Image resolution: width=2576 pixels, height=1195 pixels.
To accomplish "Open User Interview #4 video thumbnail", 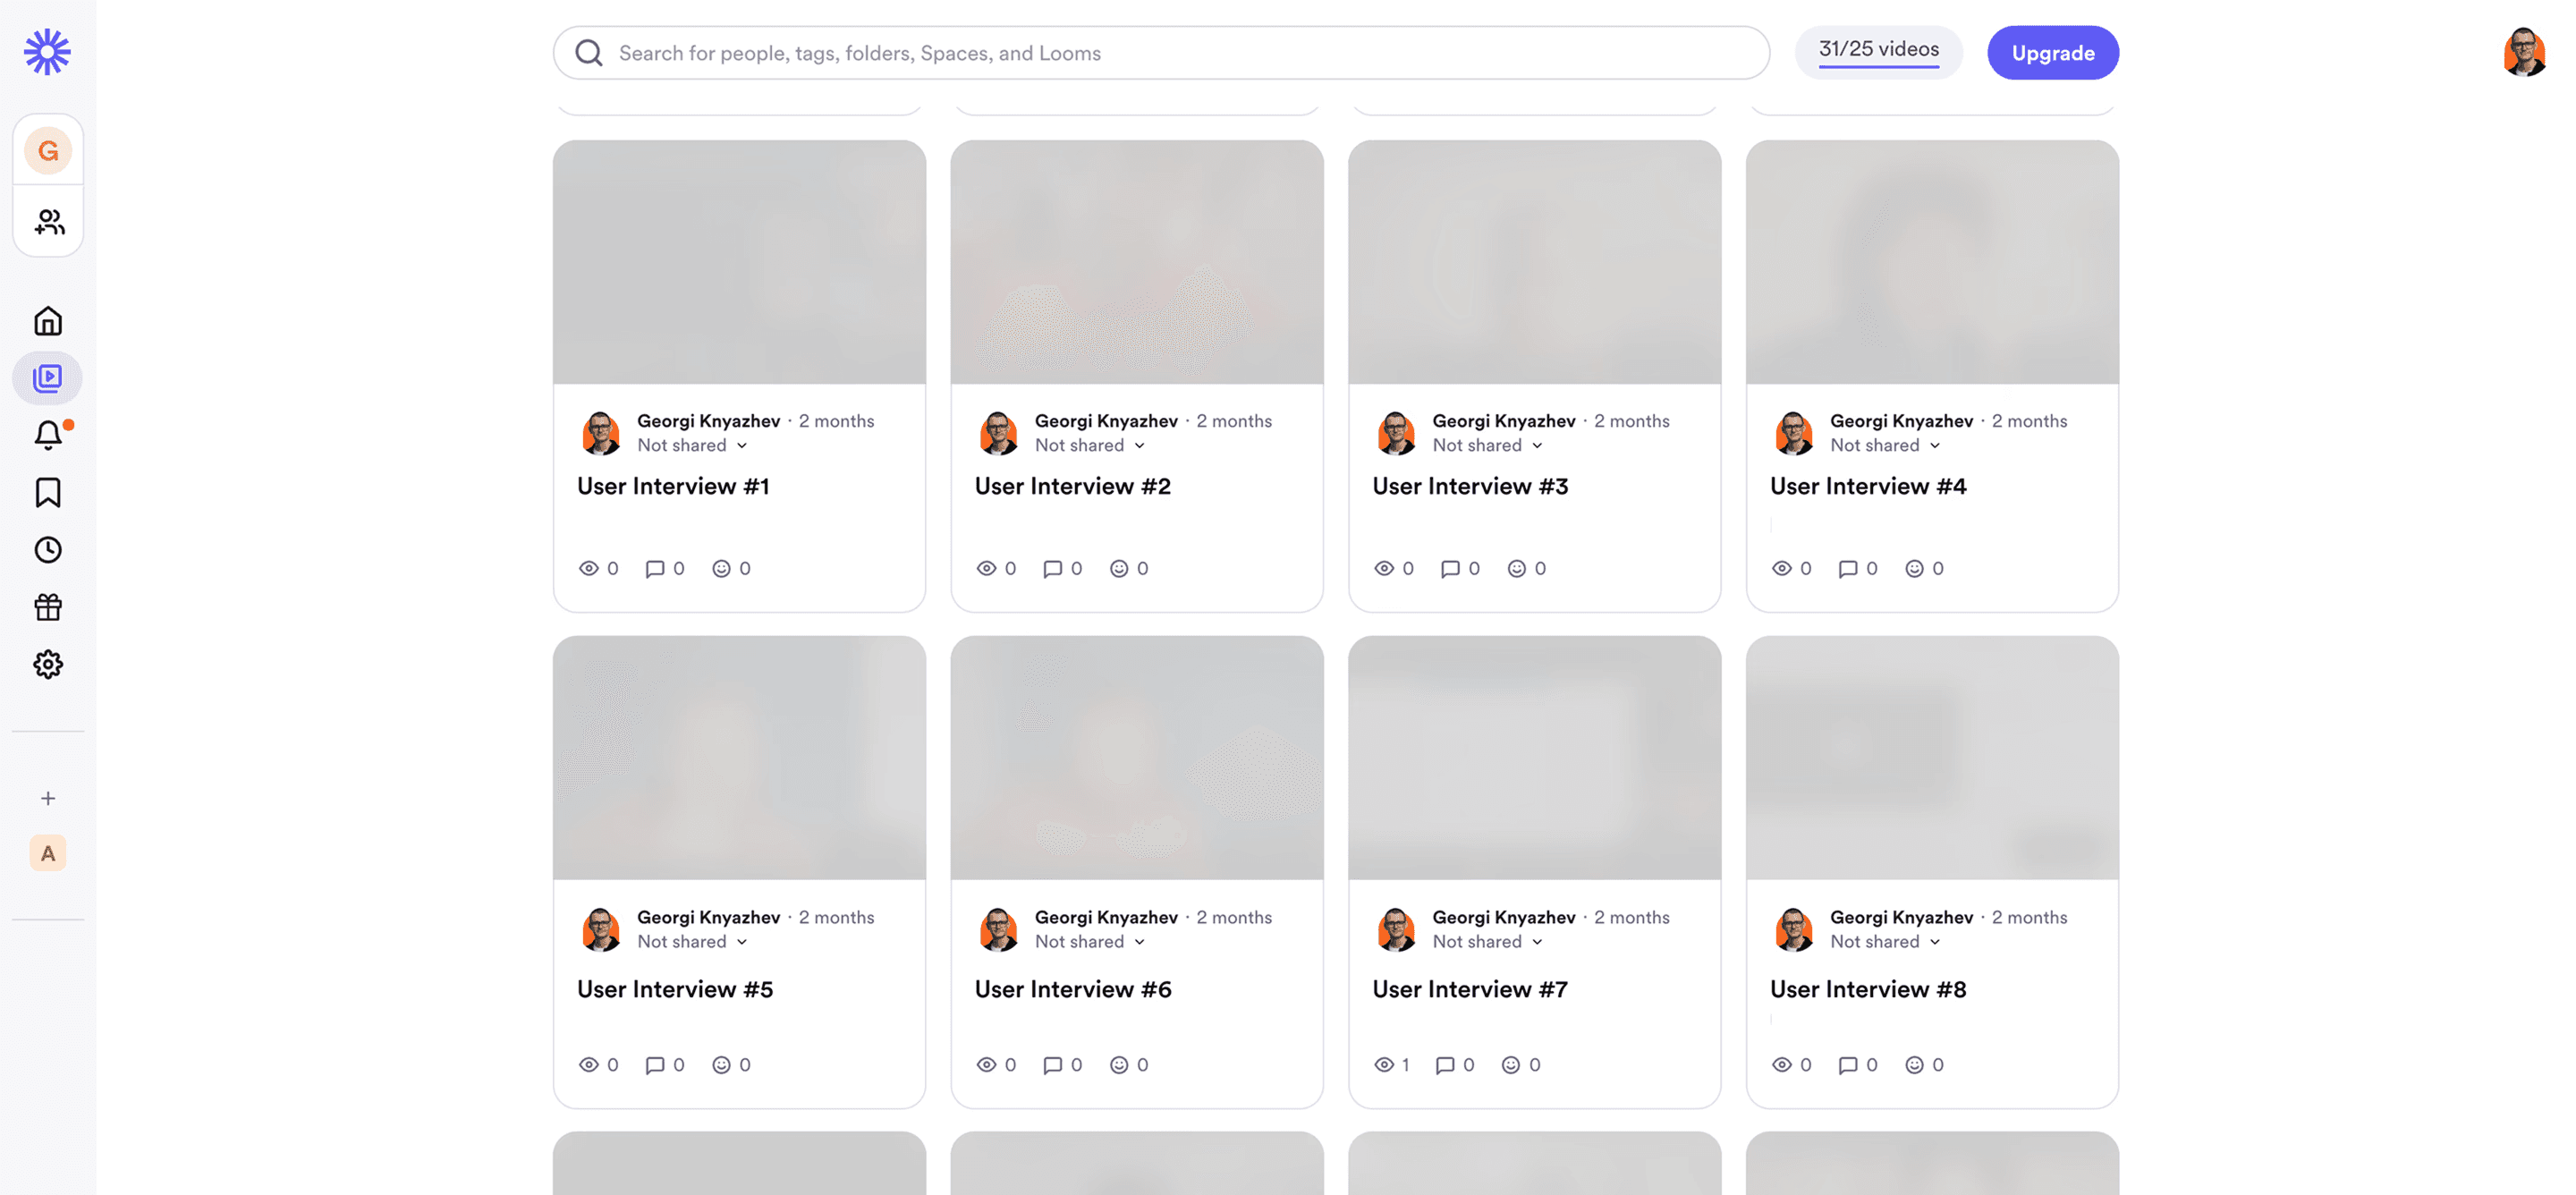I will point(1932,262).
